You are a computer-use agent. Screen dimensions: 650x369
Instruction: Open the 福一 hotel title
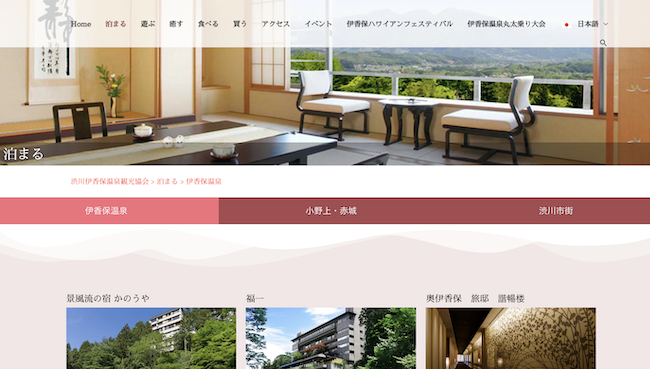click(x=255, y=298)
